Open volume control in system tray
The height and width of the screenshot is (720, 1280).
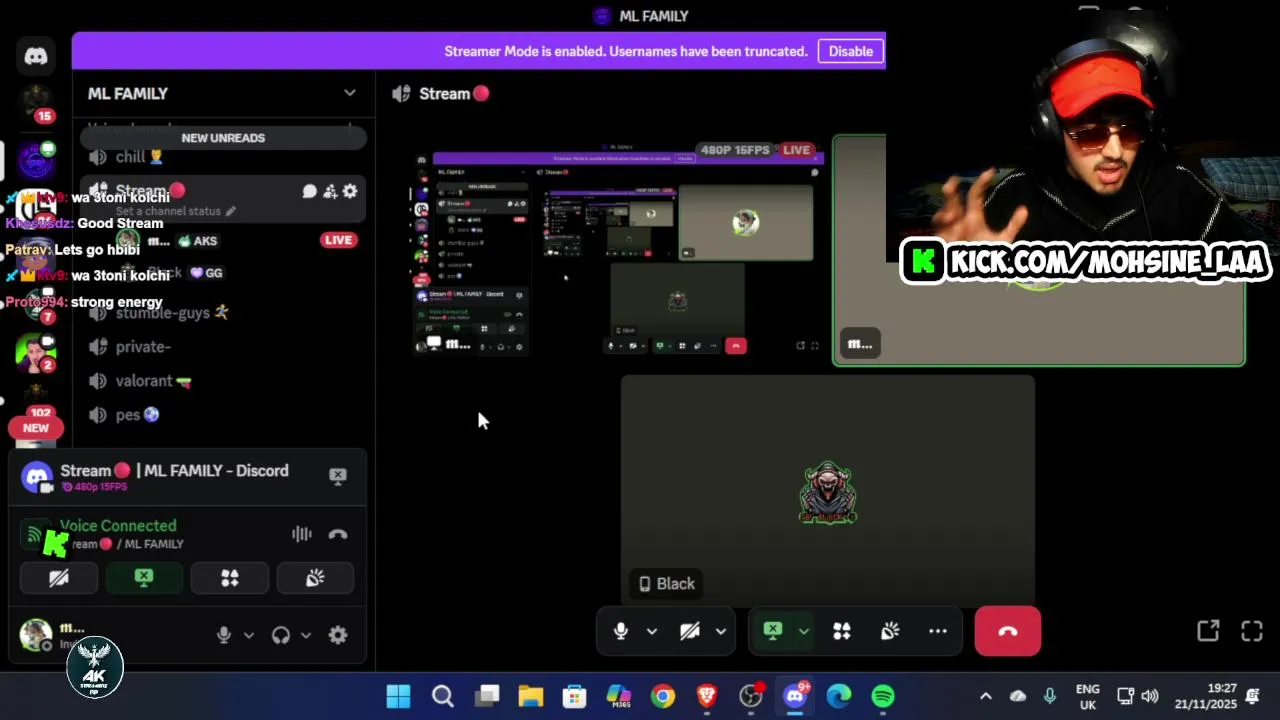pyautogui.click(x=1150, y=696)
